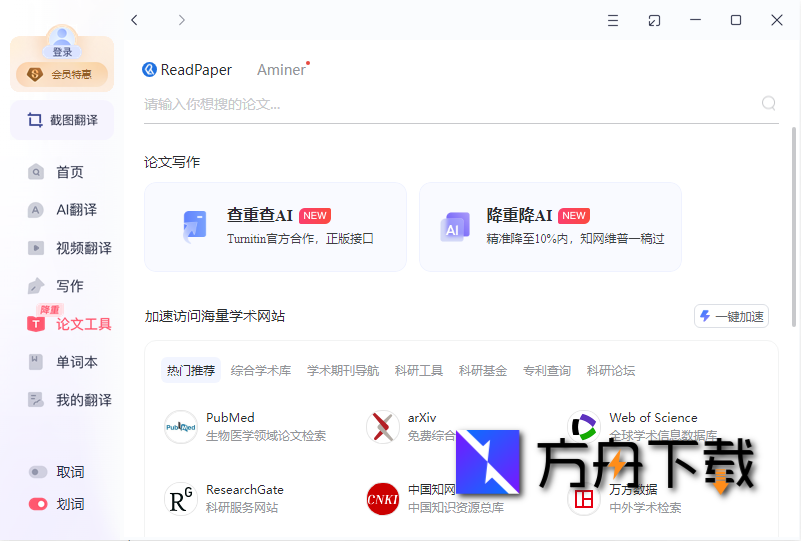Screen dimensions: 801x541
Task: Click the 查重查AI document icon
Action: [x=194, y=226]
